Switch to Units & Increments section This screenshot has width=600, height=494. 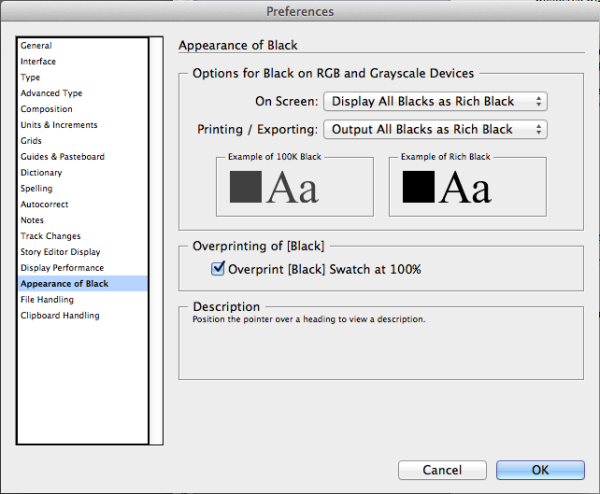(59, 125)
